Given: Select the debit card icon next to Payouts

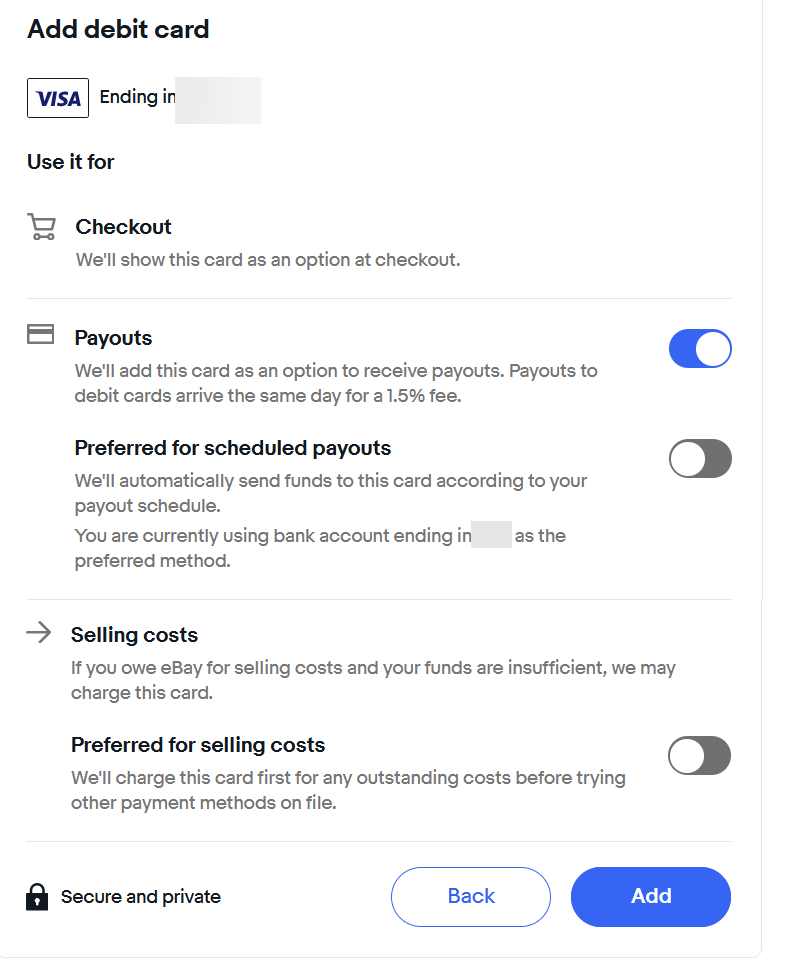Looking at the screenshot, I should tap(40, 334).
